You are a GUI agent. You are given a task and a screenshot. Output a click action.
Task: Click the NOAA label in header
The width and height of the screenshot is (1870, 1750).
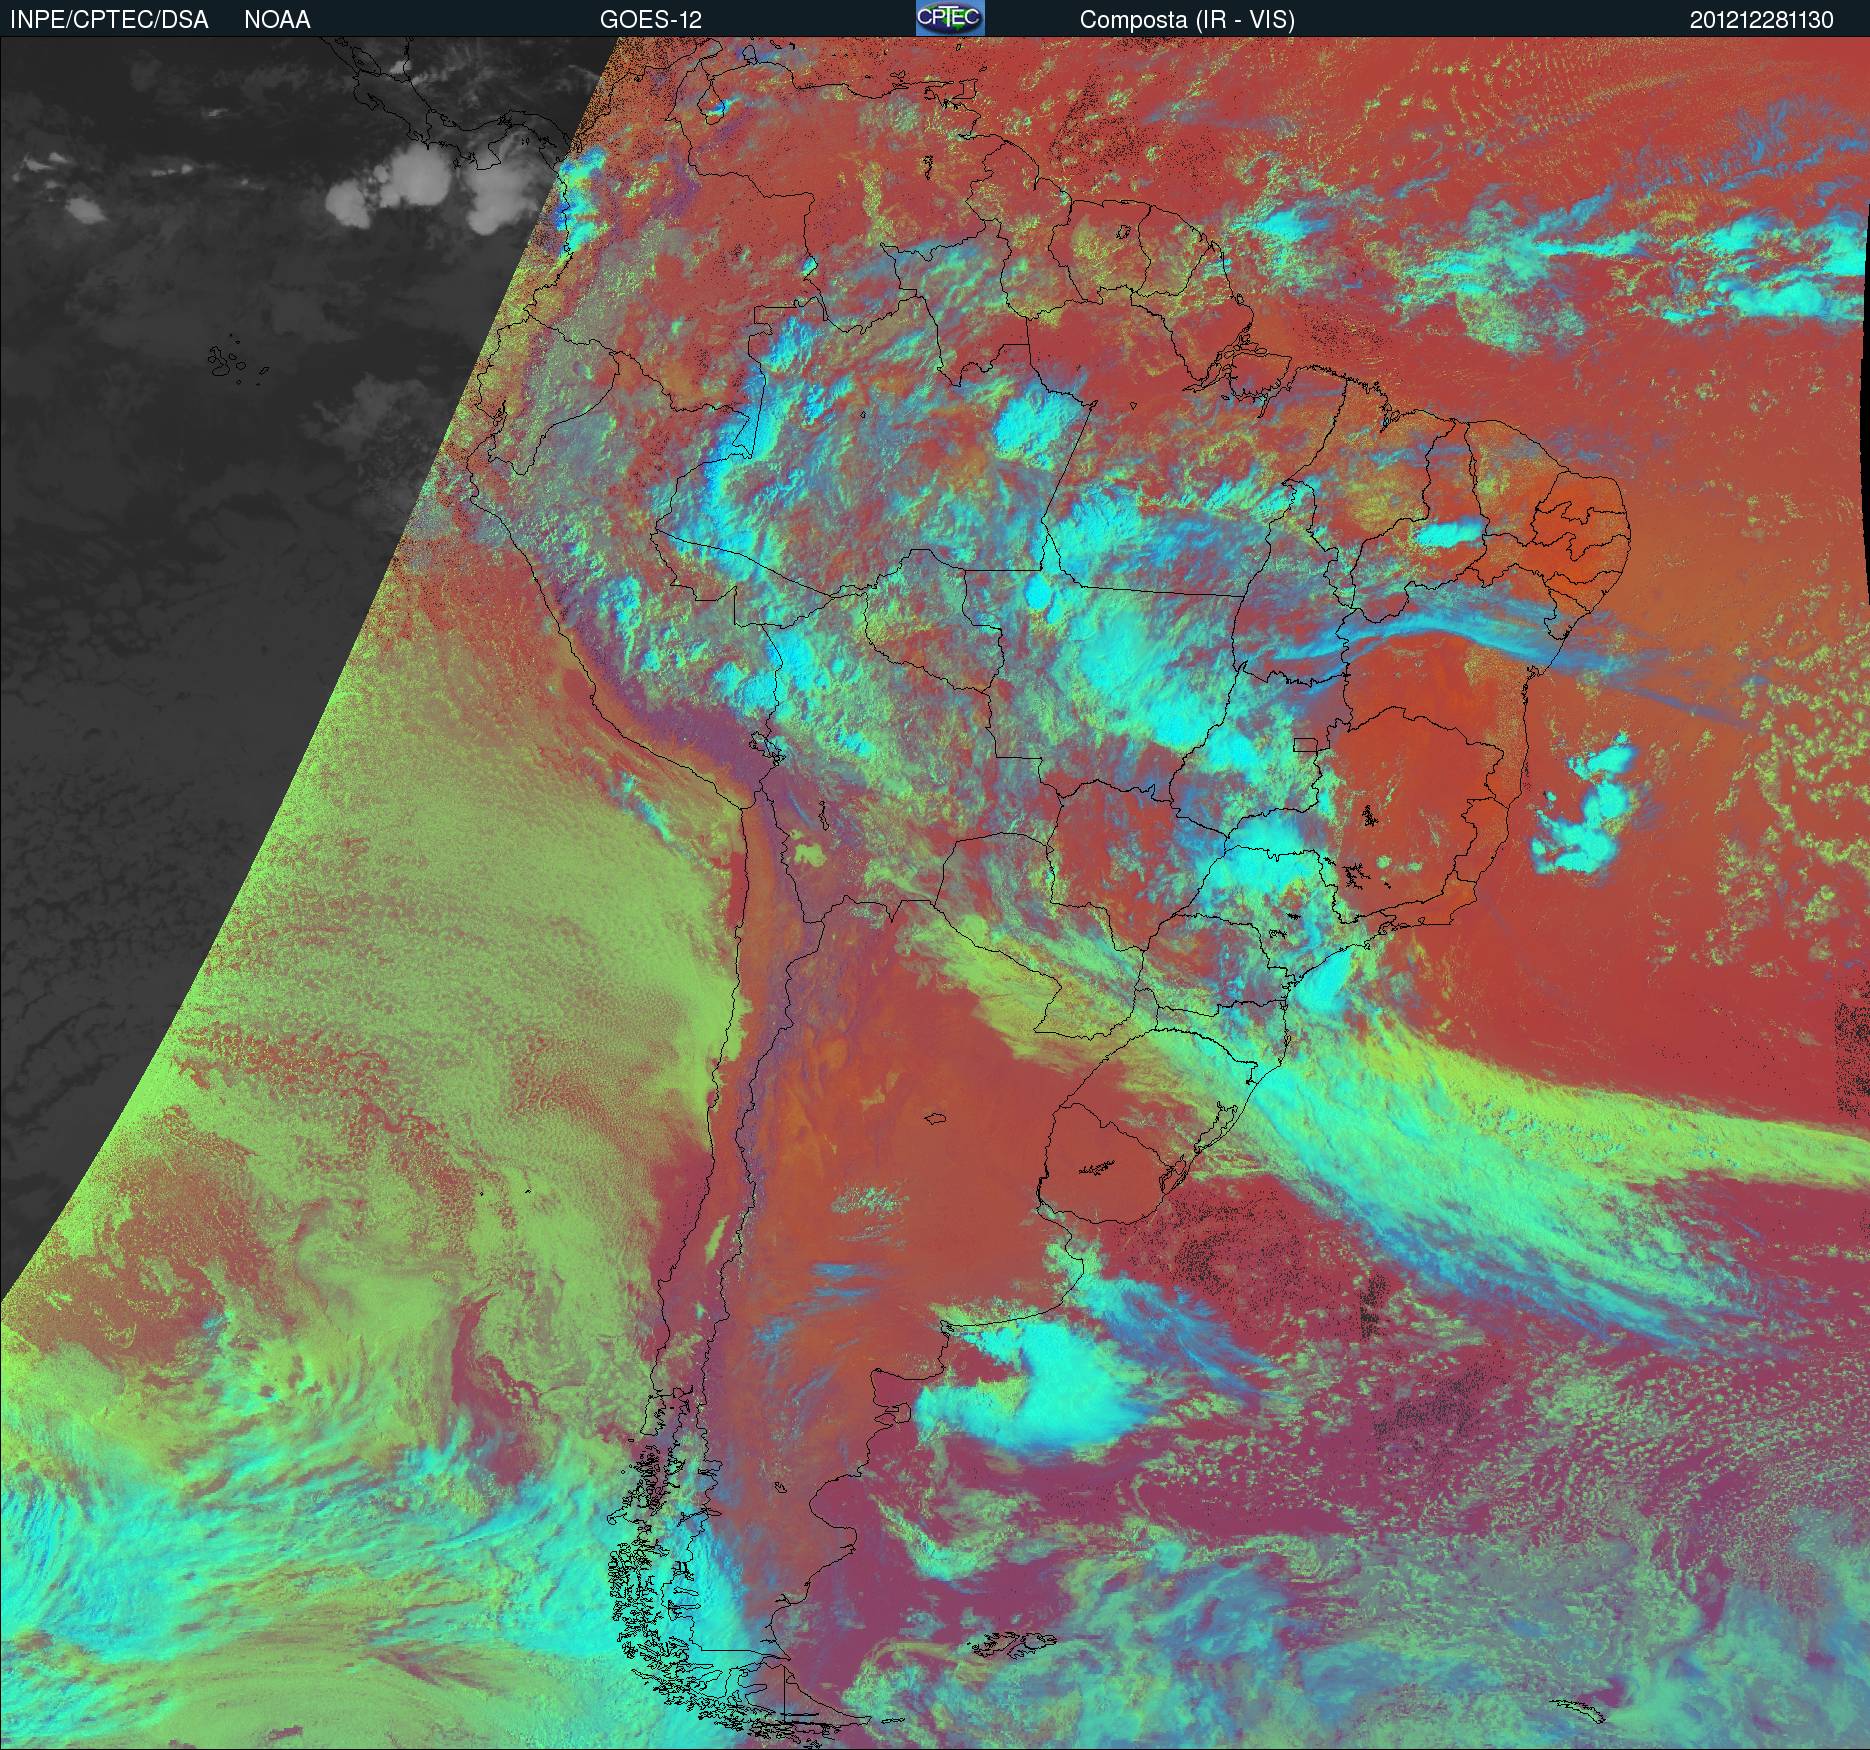coord(277,20)
